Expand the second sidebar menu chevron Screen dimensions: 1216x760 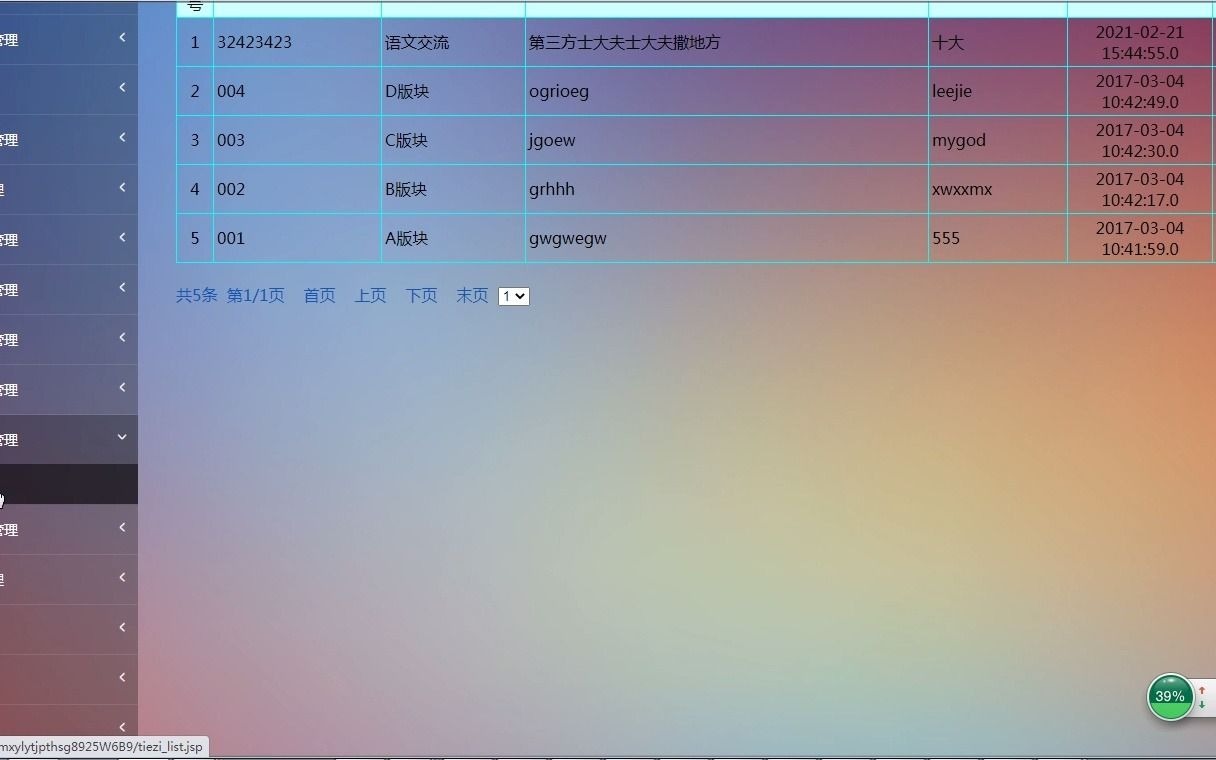(122, 87)
